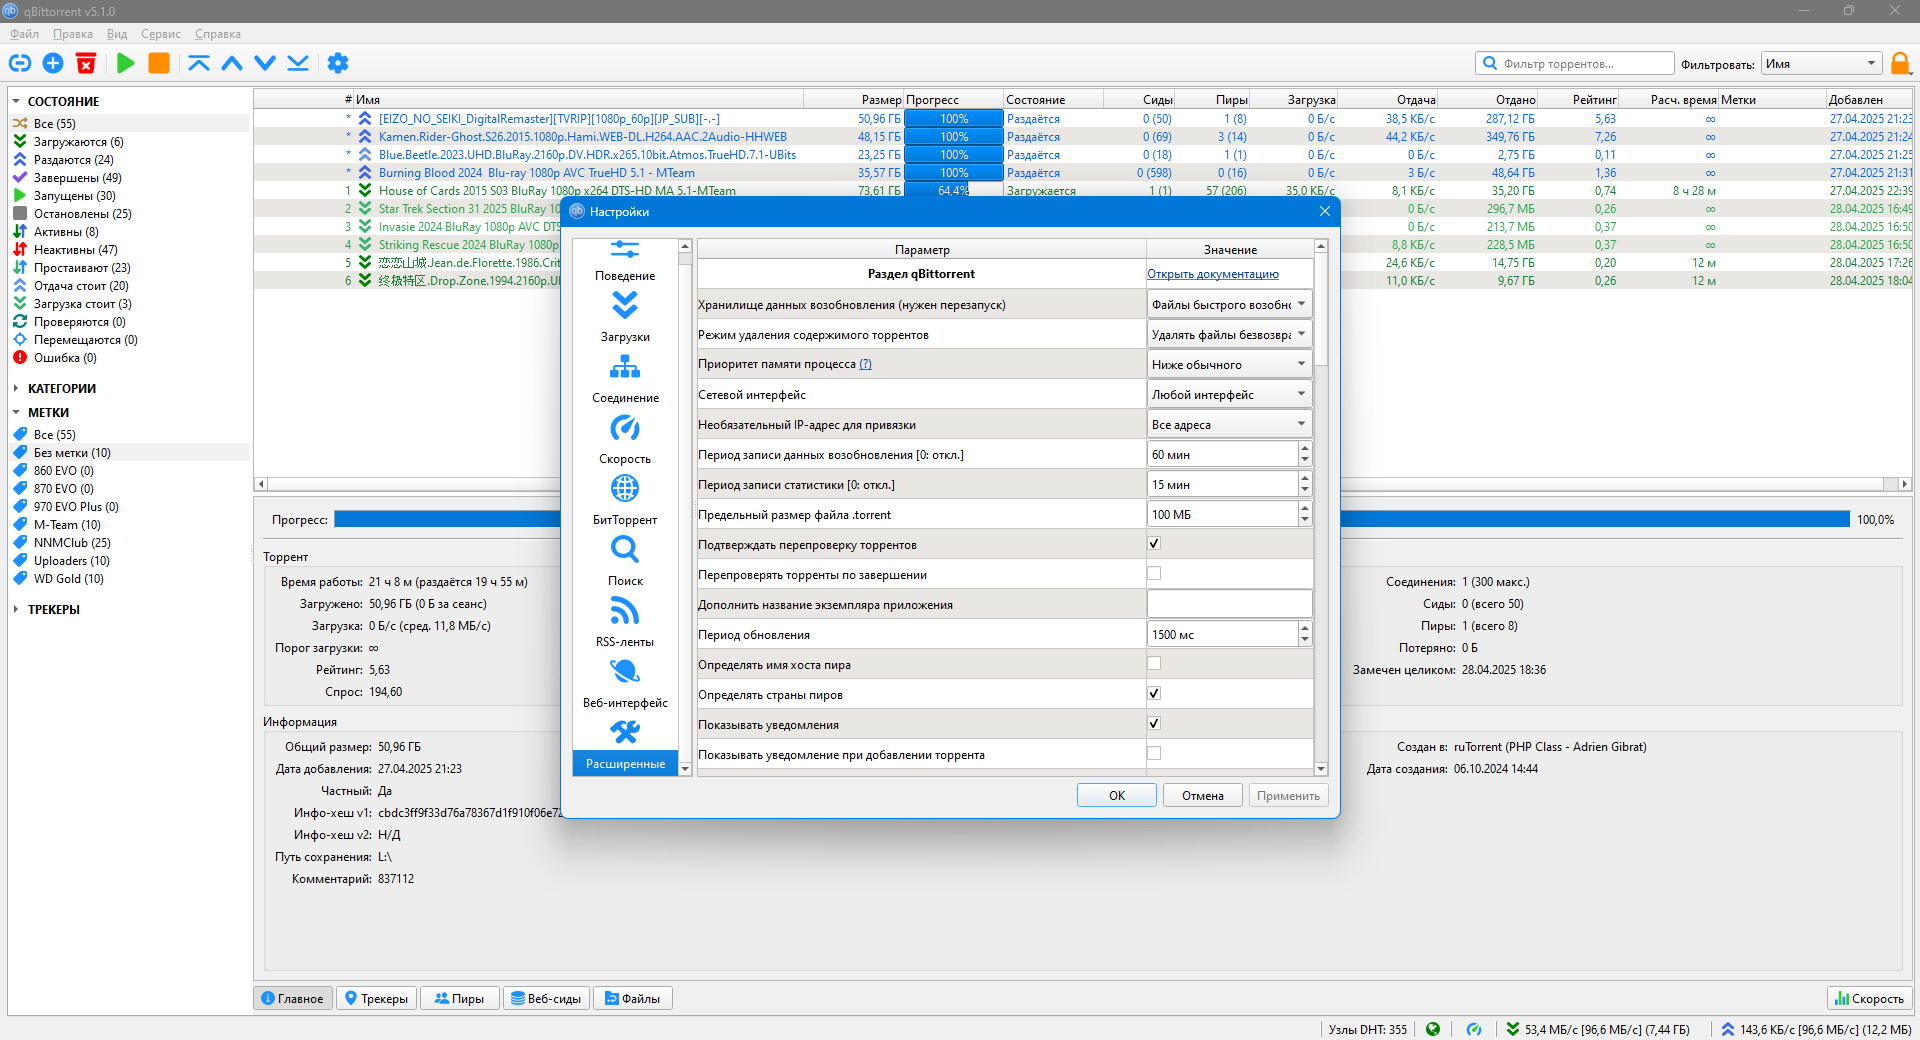Collapse the СОСТОЯНИЕ sidebar section
The image size is (1920, 1040).
pos(16,102)
